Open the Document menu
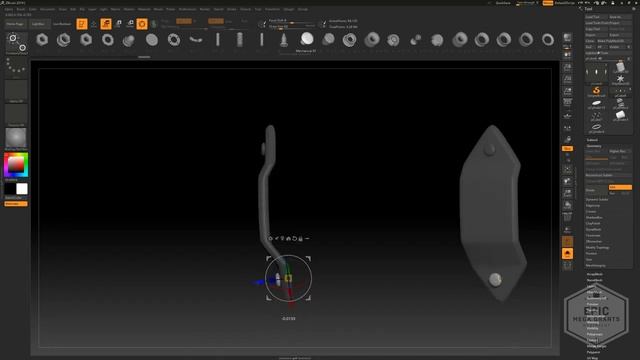 47,9
